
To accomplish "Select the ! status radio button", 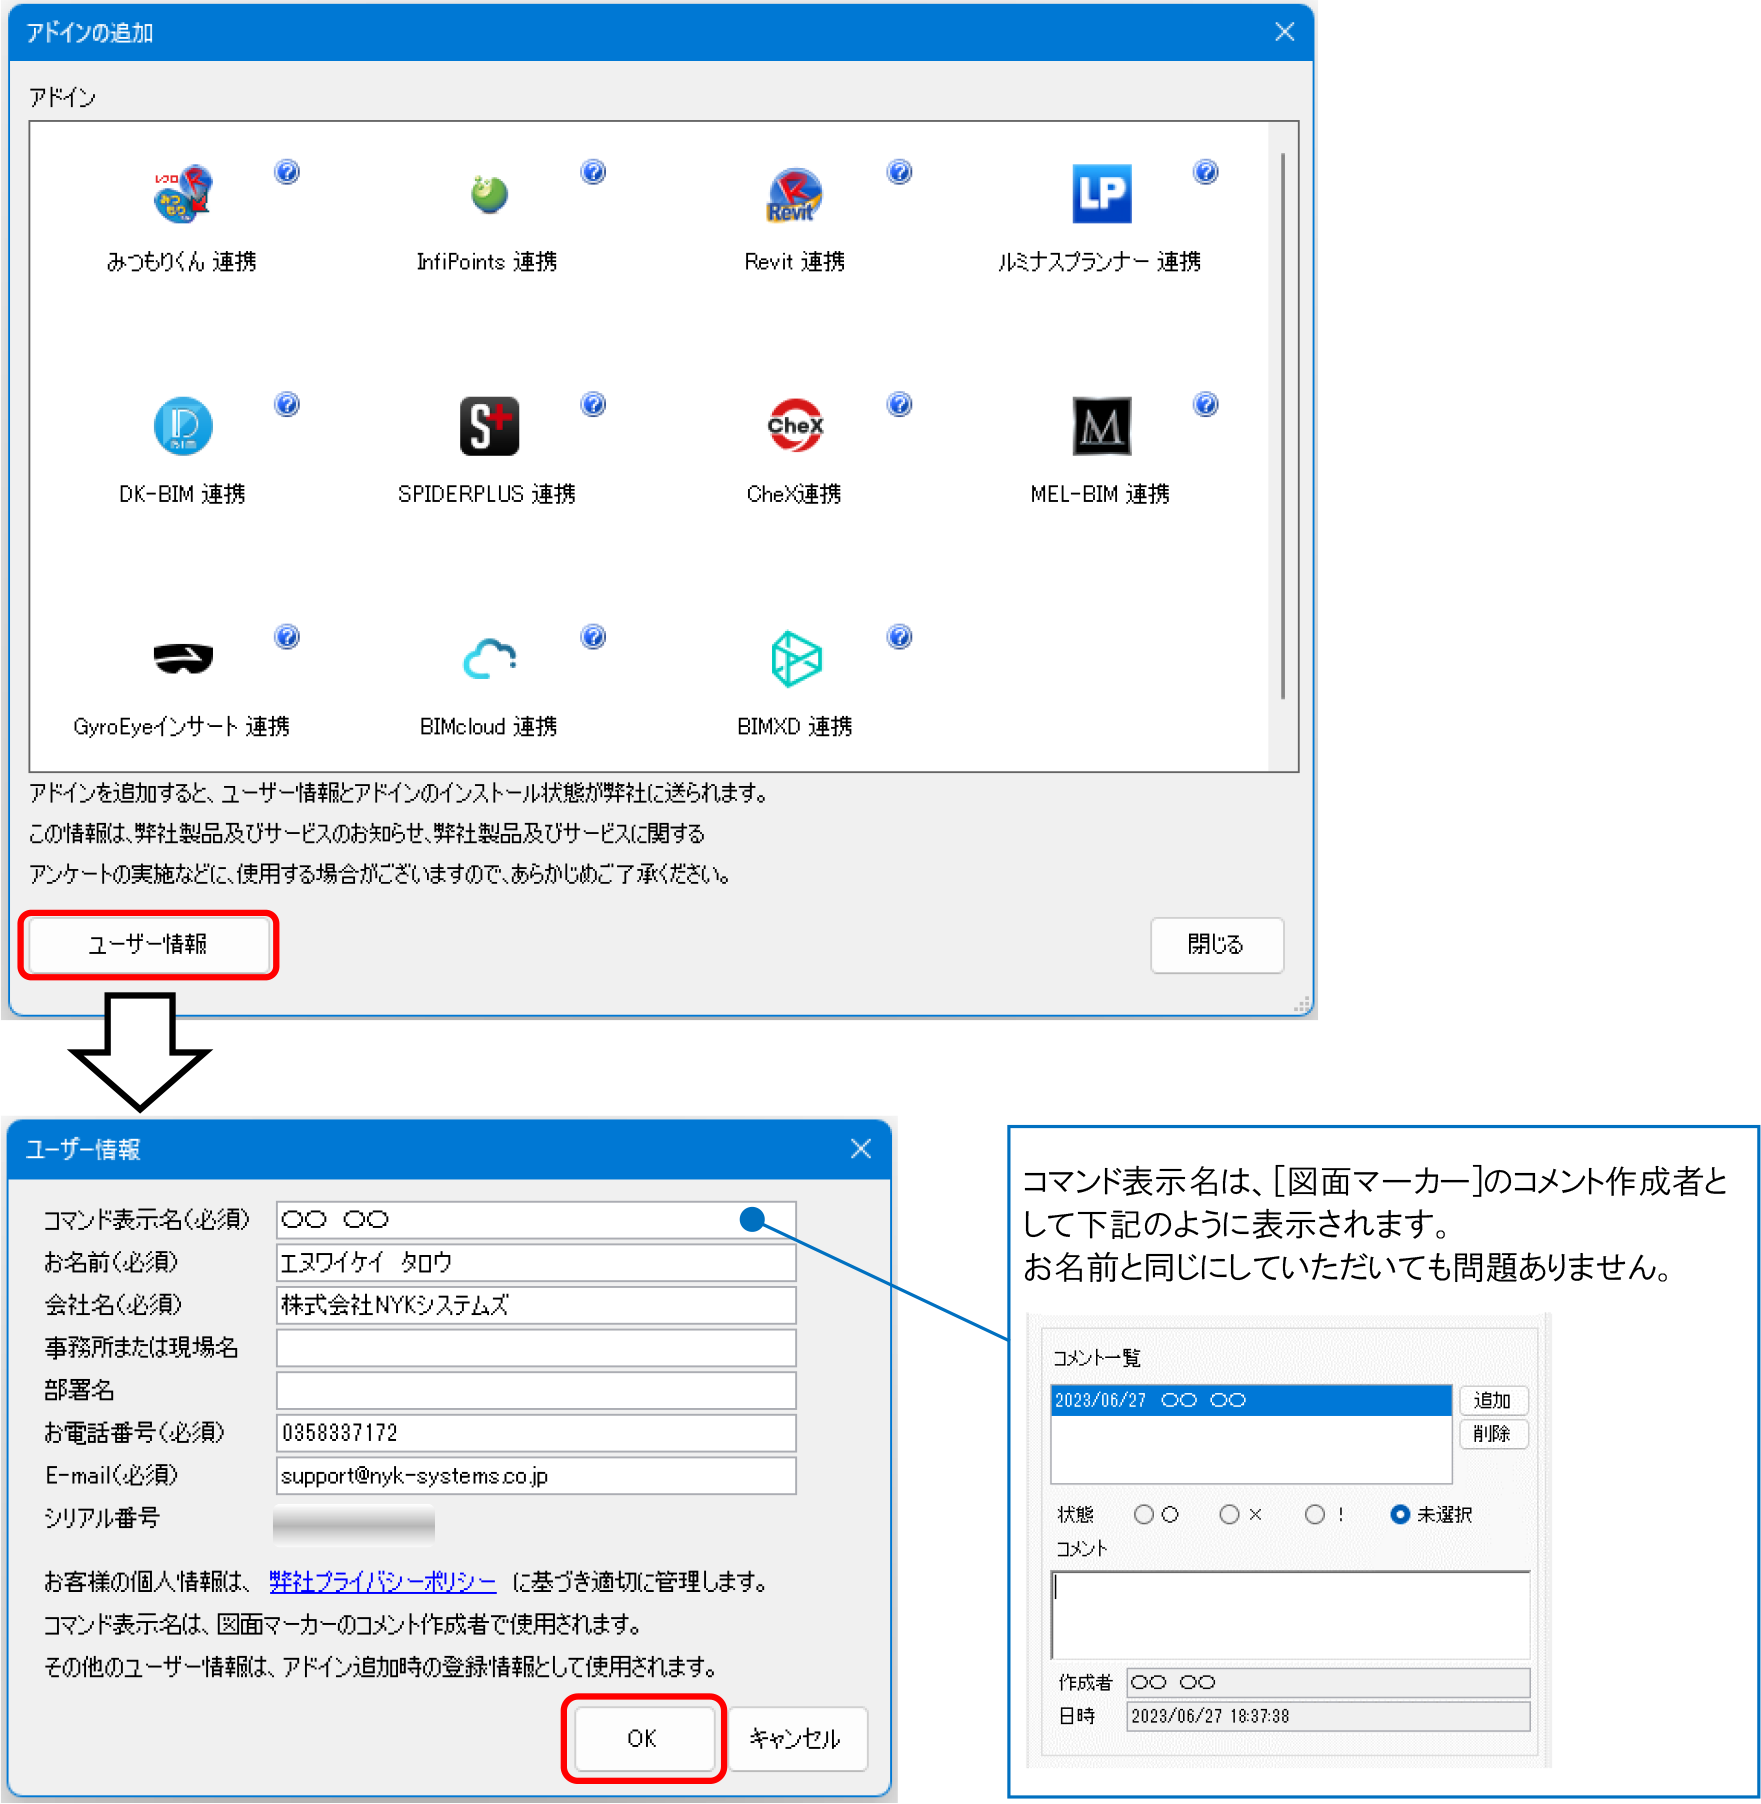I will (x=1315, y=1515).
